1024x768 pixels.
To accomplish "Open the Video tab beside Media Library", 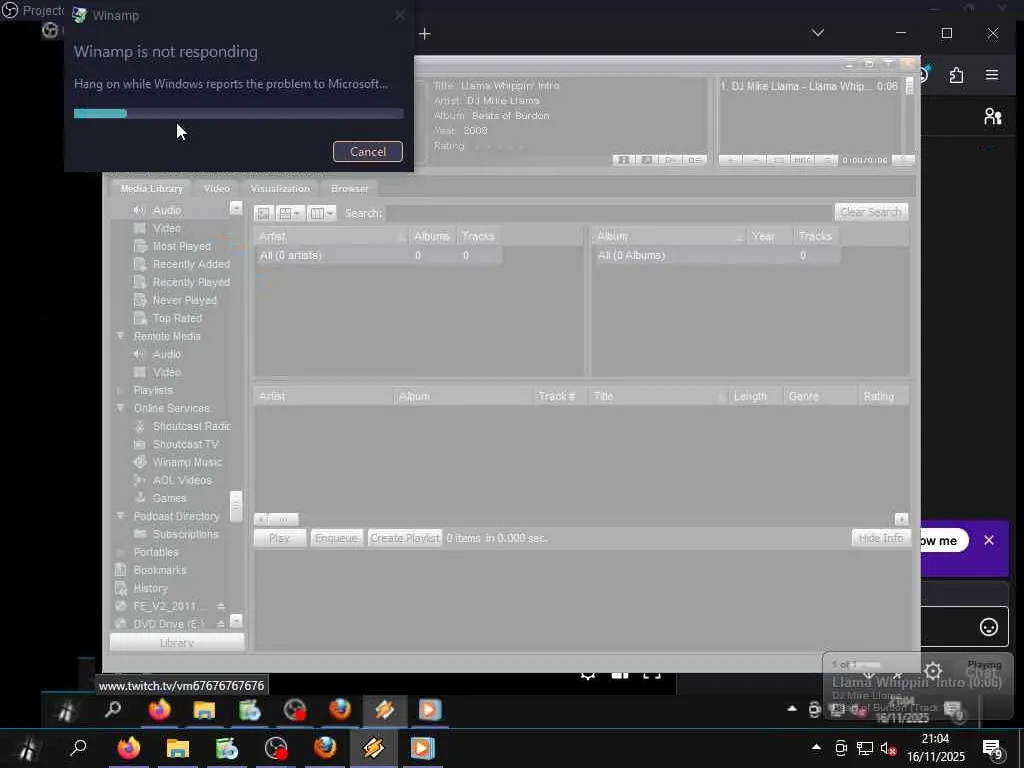I will click(x=216, y=188).
